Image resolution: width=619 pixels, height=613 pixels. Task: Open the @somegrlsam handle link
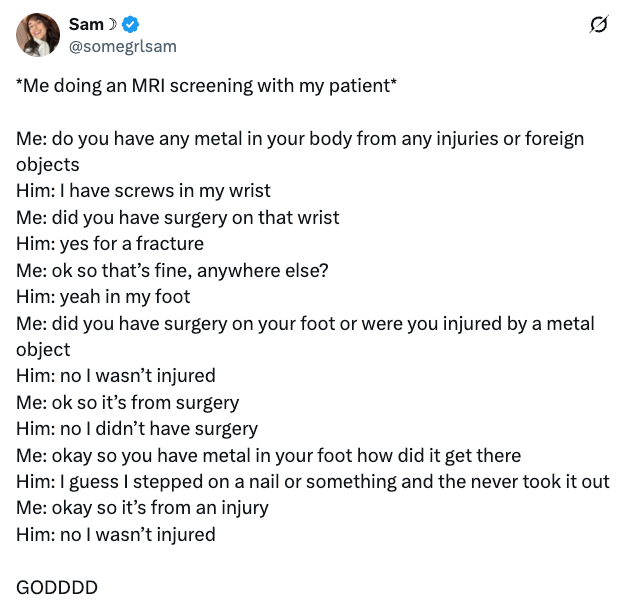point(122,46)
